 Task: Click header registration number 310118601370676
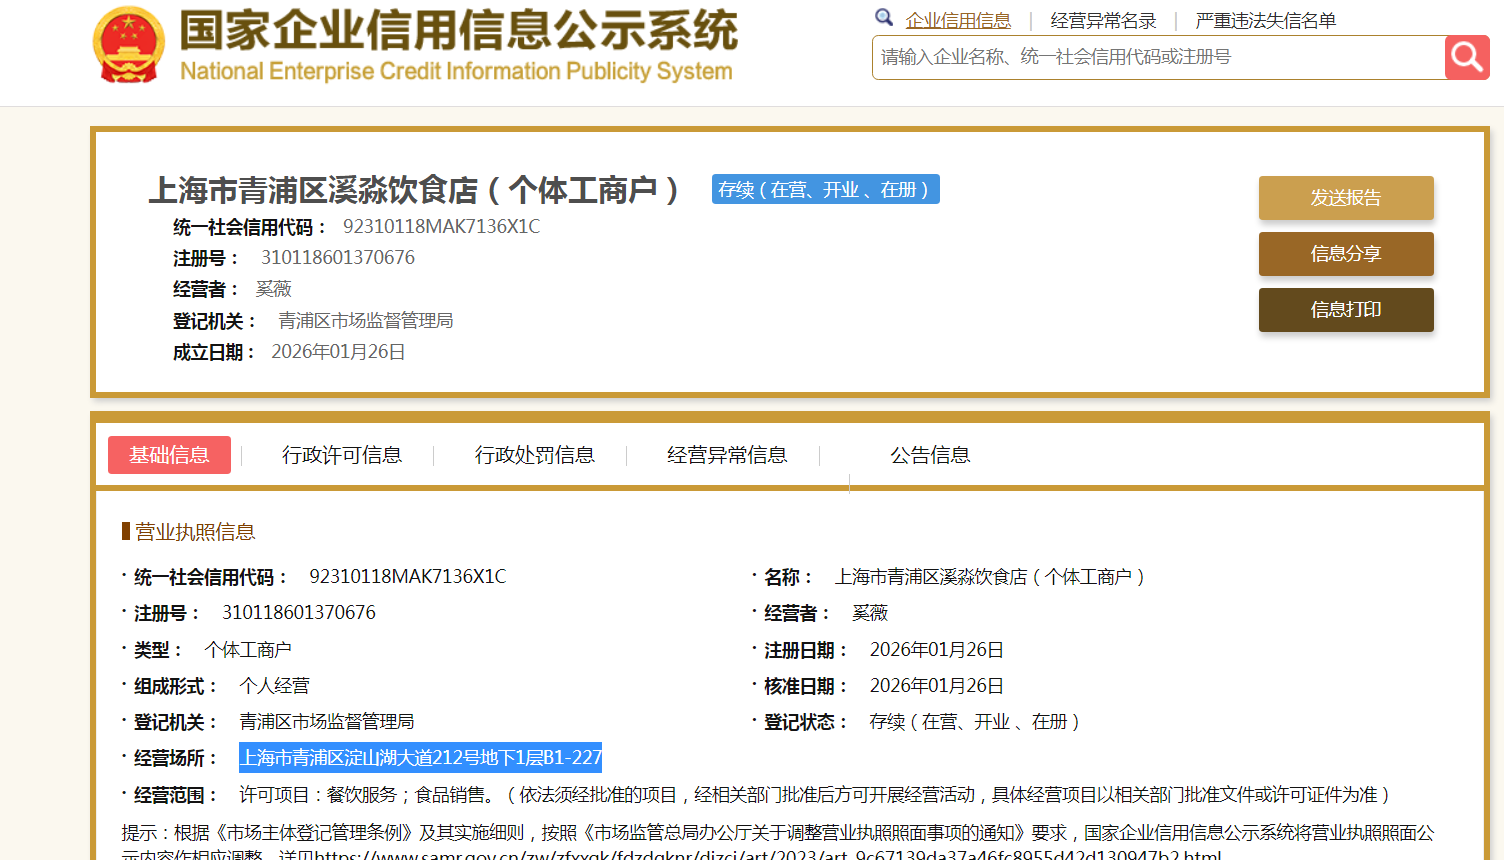click(x=338, y=258)
